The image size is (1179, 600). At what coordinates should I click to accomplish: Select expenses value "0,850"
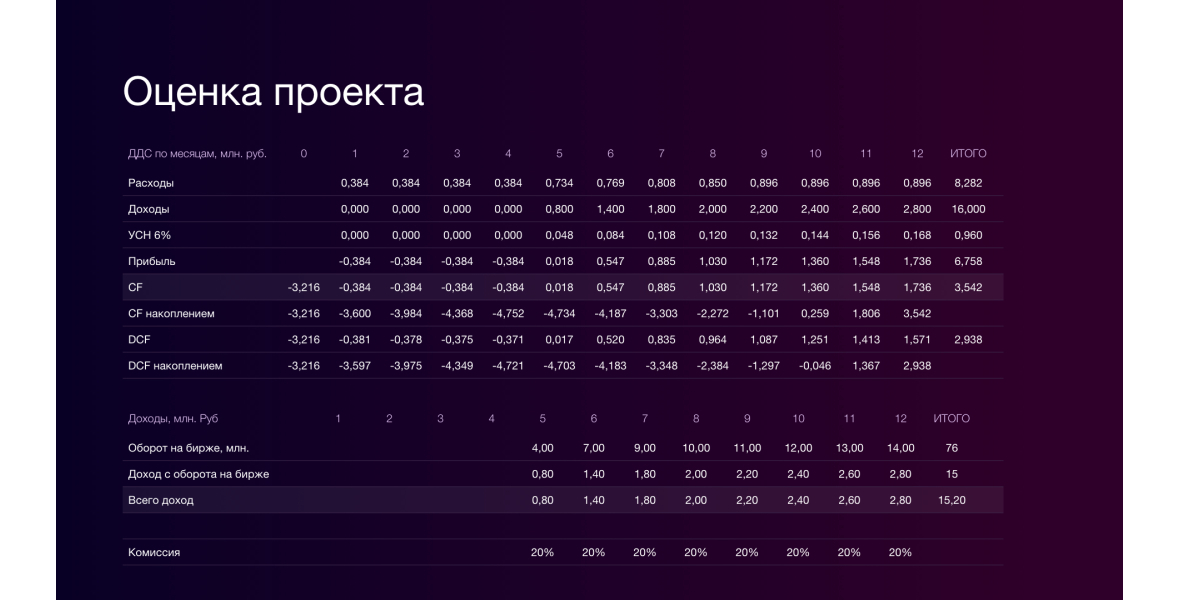[712, 183]
